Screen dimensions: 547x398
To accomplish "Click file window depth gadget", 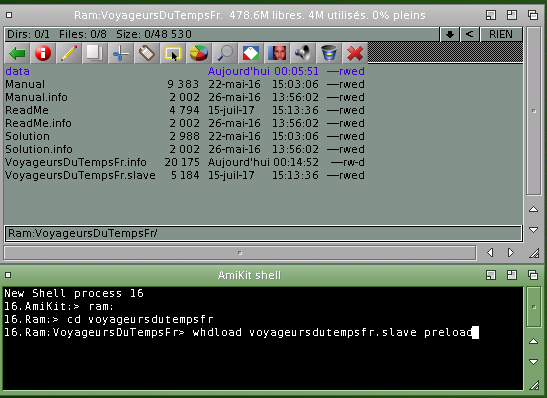I will [533, 15].
